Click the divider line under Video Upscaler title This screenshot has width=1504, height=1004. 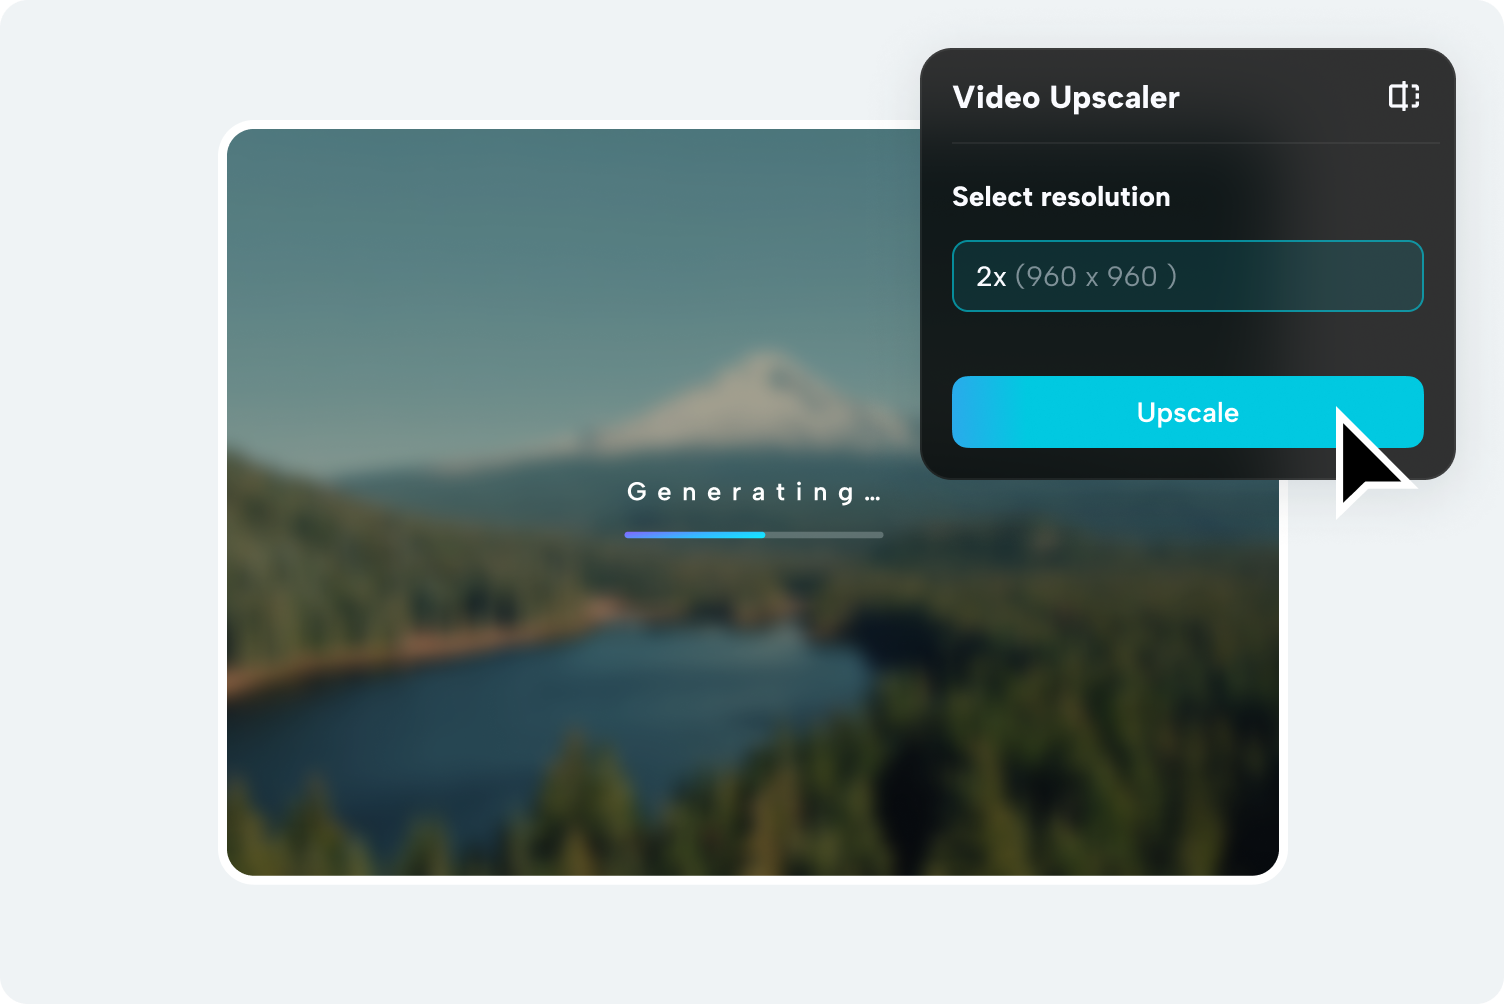click(1195, 143)
